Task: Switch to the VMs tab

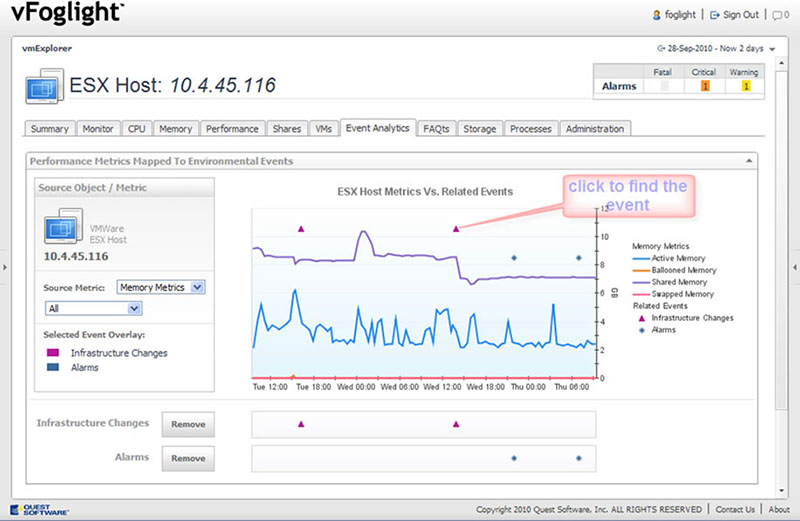Action: 323,129
